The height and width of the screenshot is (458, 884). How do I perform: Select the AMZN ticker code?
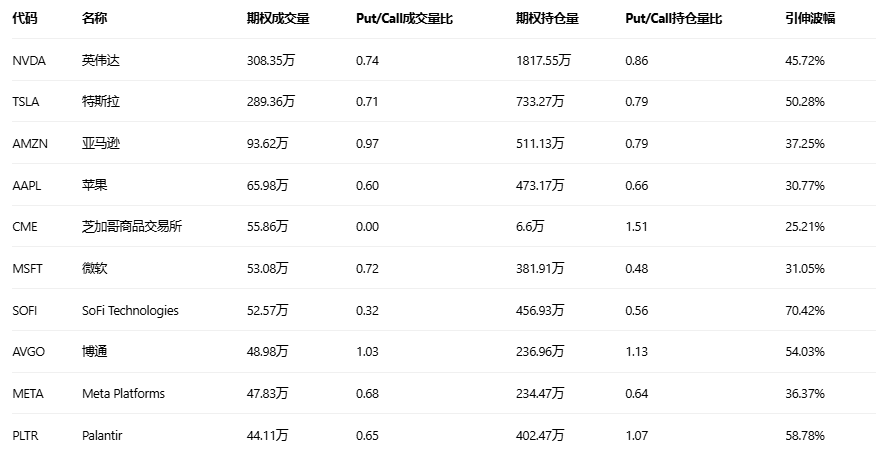tap(29, 144)
